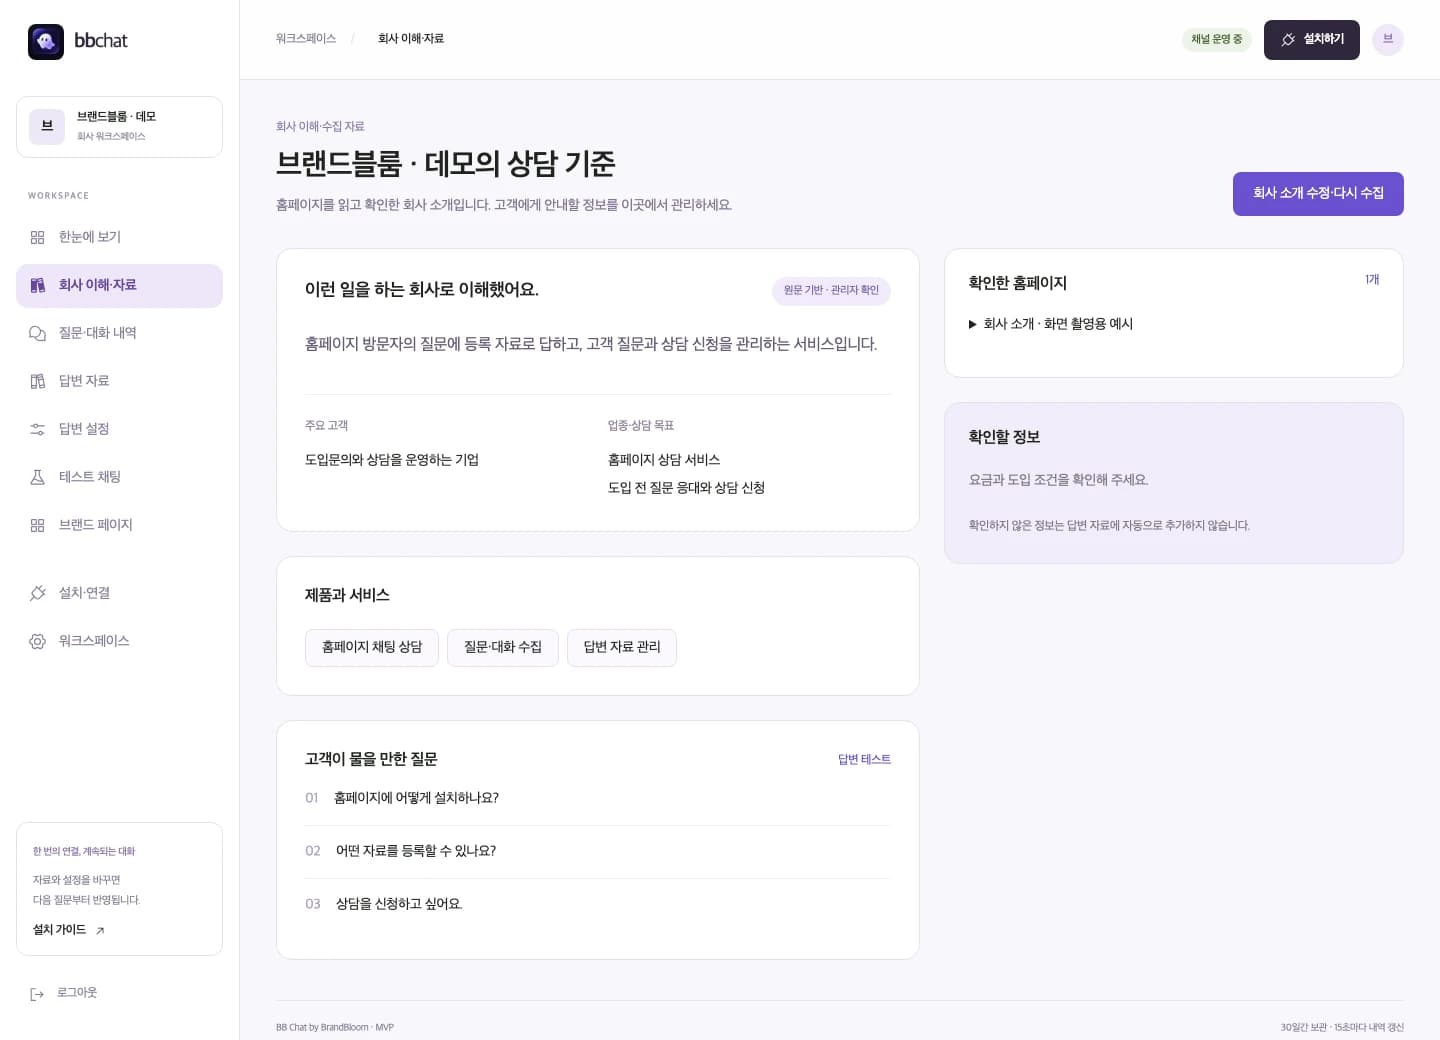Viewport: 1440px width, 1040px height.
Task: Select question 홈페이지에 어떻게 설치하나요?
Action: click(x=598, y=798)
